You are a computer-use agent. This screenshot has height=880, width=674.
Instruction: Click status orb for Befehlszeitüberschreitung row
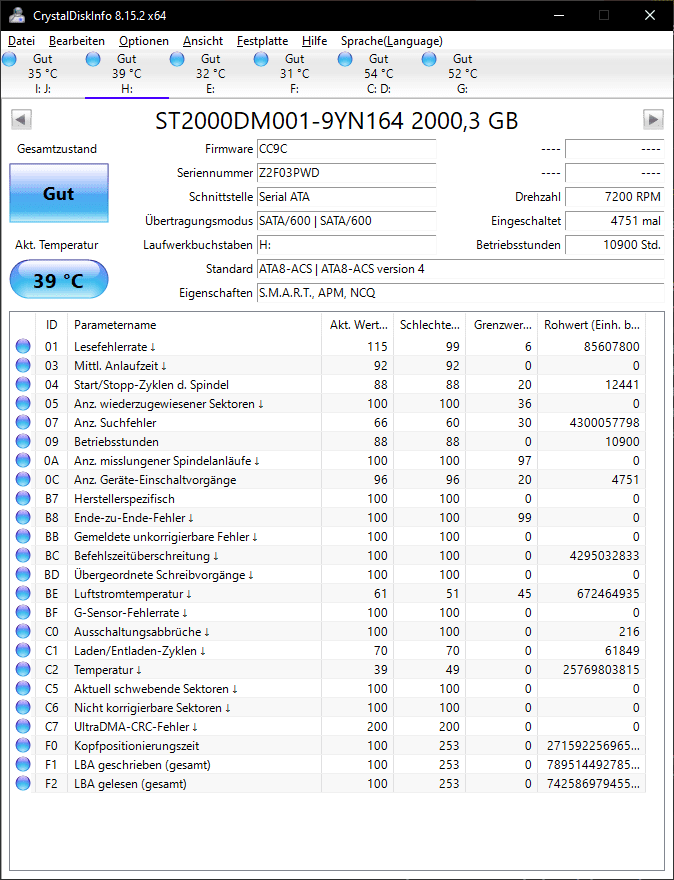(23, 556)
